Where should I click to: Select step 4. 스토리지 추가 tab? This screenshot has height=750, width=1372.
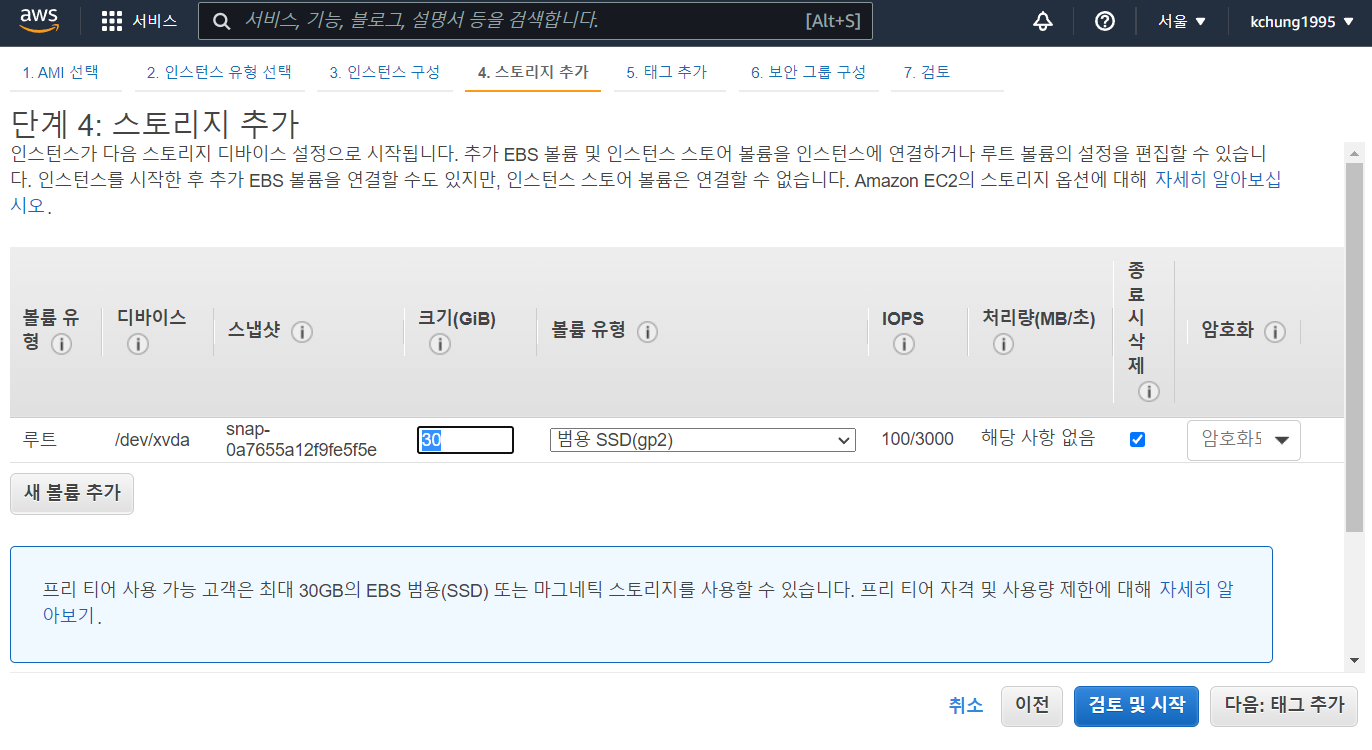coord(533,72)
